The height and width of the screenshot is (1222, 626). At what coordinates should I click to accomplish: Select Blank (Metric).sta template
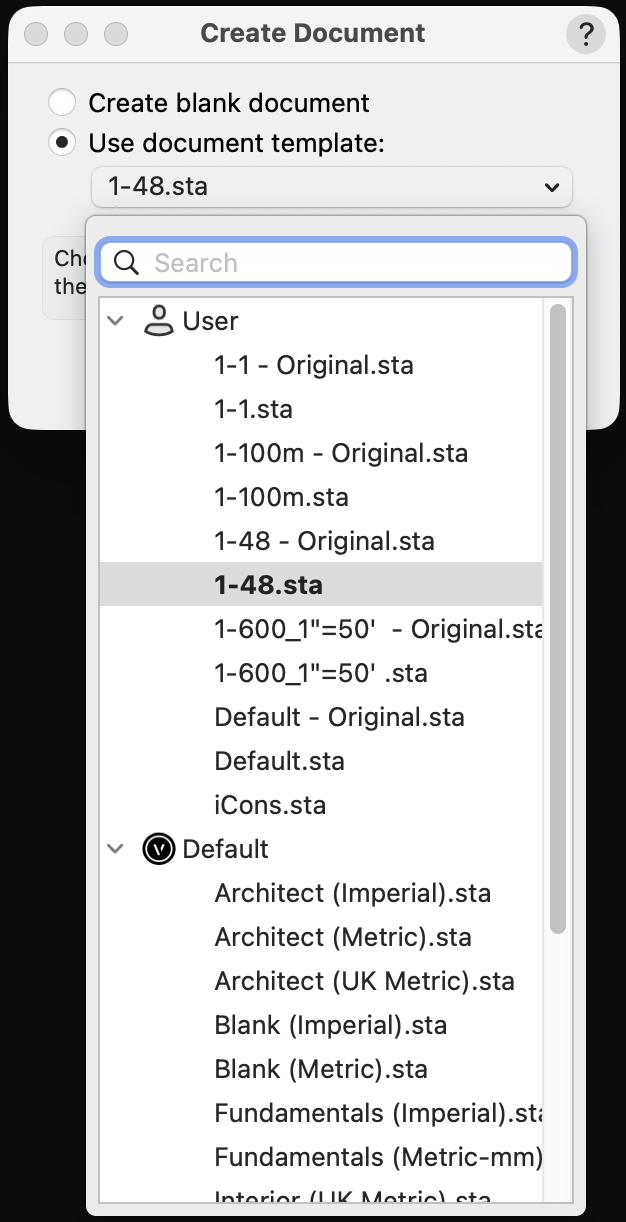pyautogui.click(x=321, y=1069)
